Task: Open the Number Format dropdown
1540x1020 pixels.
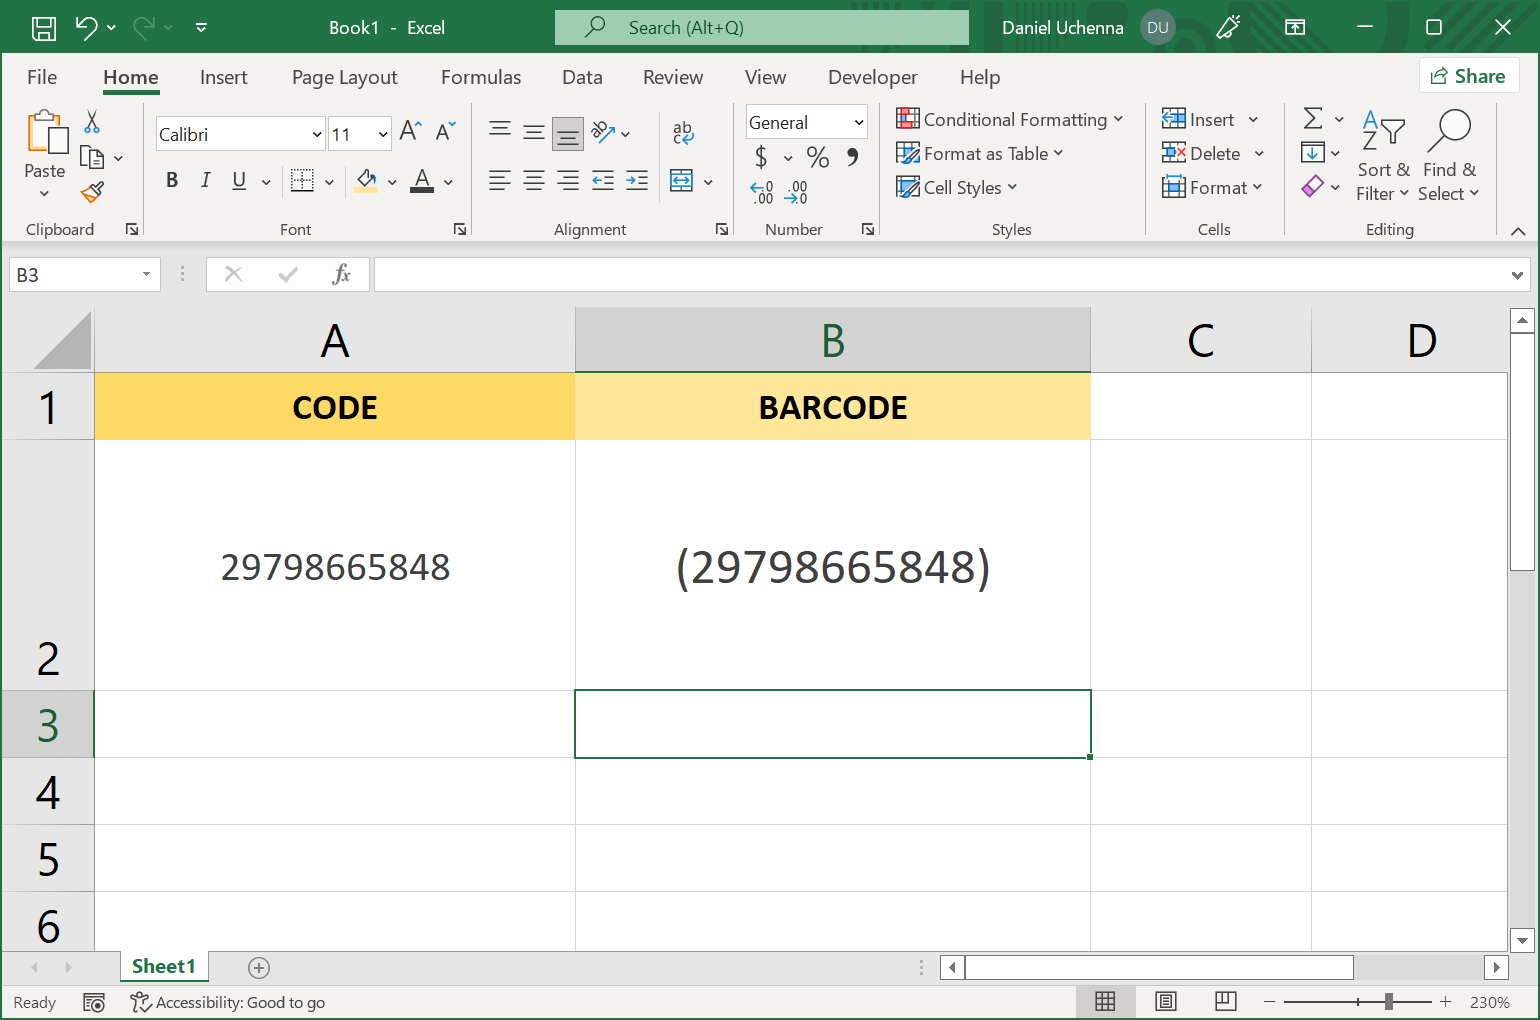Action: click(806, 121)
